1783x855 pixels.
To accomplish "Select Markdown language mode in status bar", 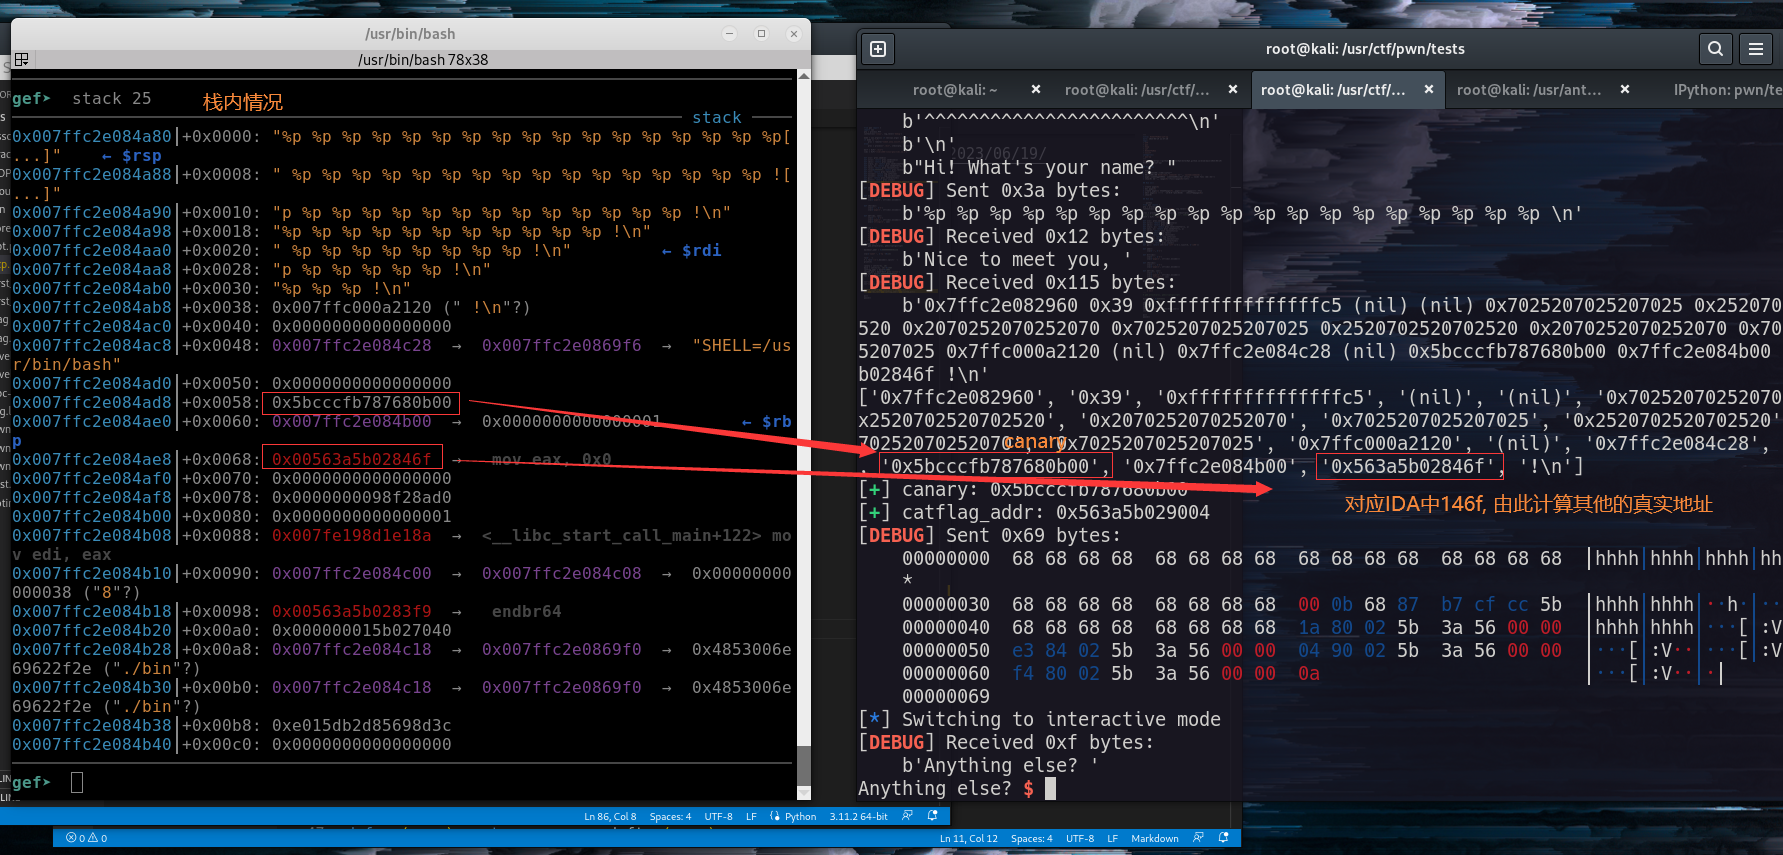I will tap(1155, 839).
